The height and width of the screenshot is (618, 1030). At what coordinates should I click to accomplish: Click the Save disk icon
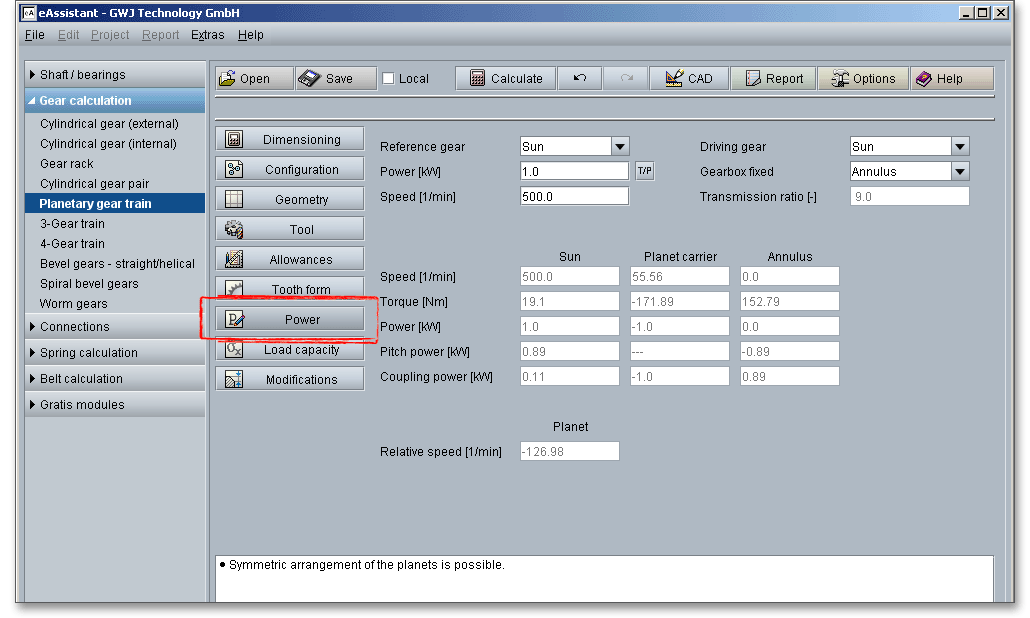[x=310, y=79]
